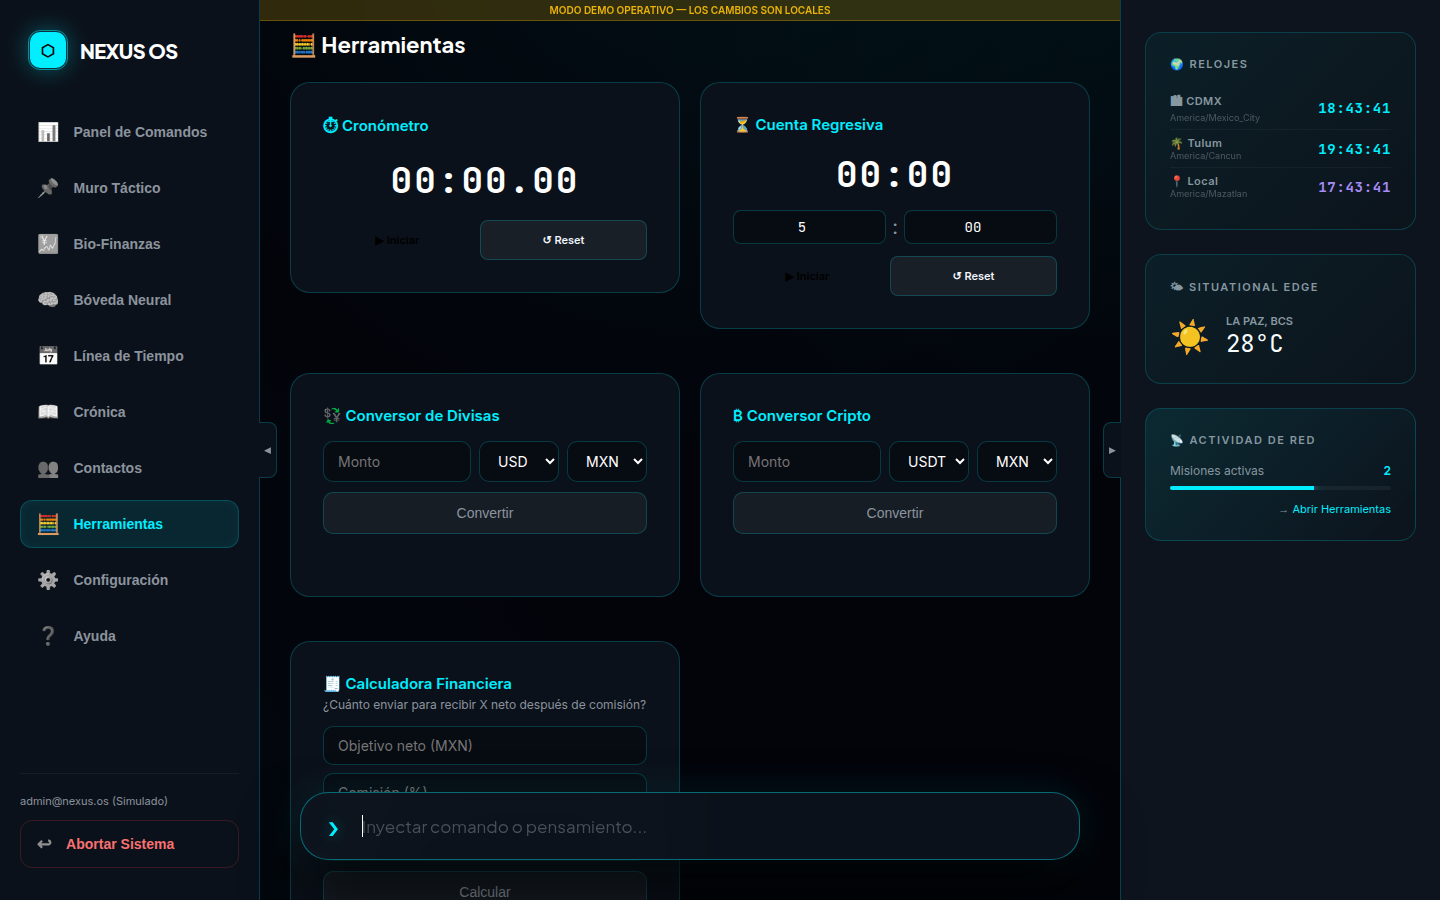Open the Ayuda question mark icon
1440x900 pixels.
pyautogui.click(x=48, y=636)
